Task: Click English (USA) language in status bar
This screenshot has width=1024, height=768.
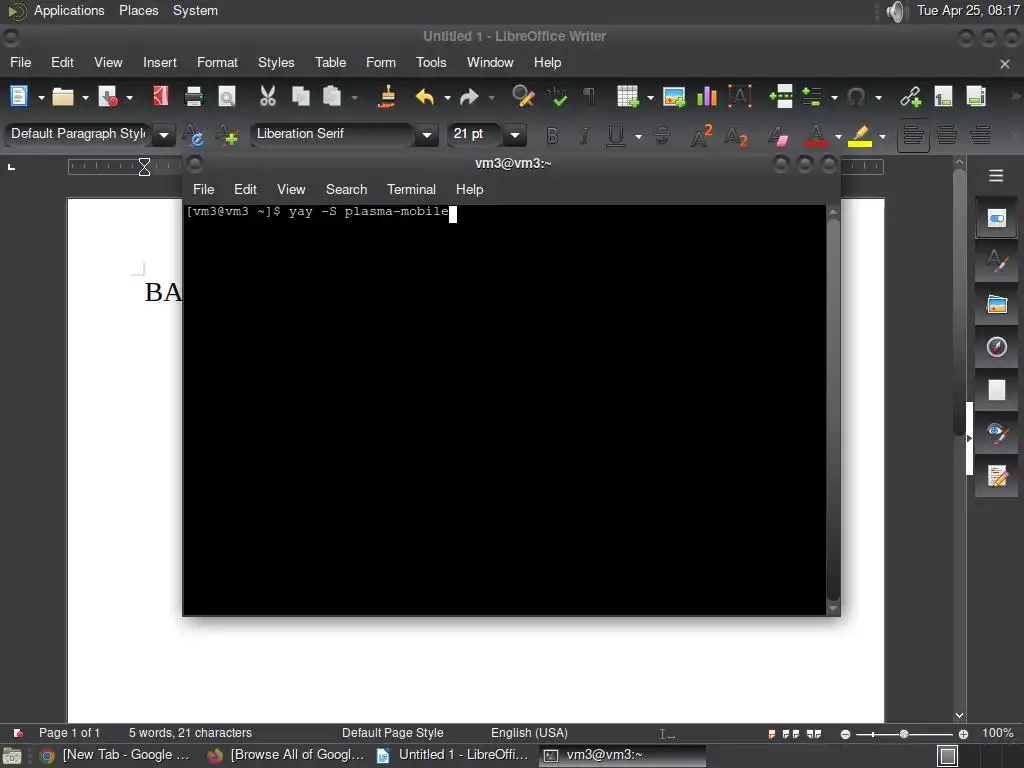Action: (529, 733)
